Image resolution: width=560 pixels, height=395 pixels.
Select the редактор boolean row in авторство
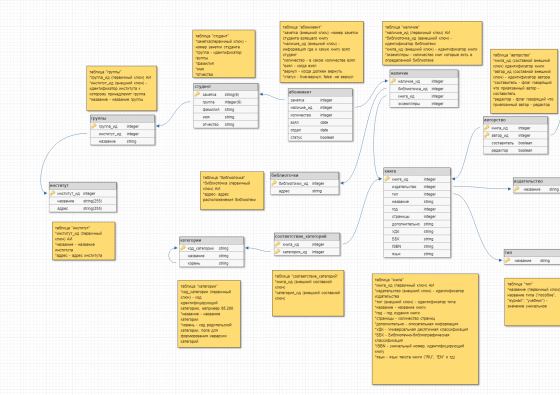click(x=515, y=151)
